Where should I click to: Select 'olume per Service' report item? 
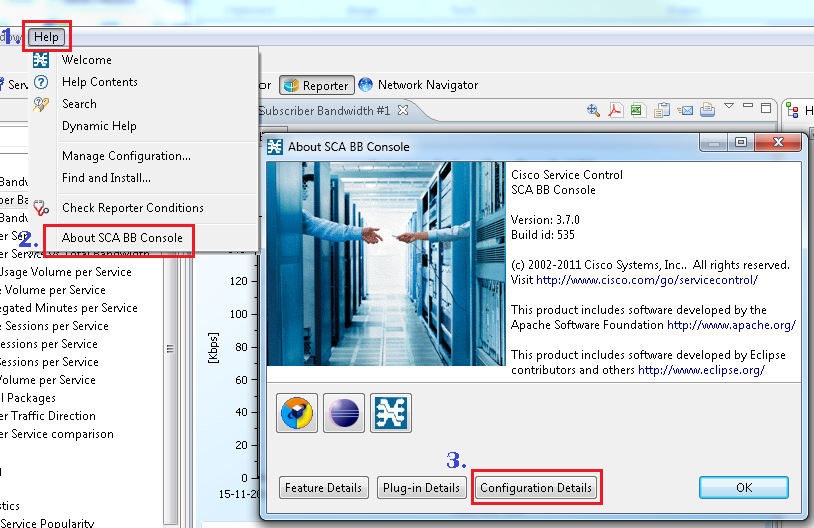click(48, 380)
